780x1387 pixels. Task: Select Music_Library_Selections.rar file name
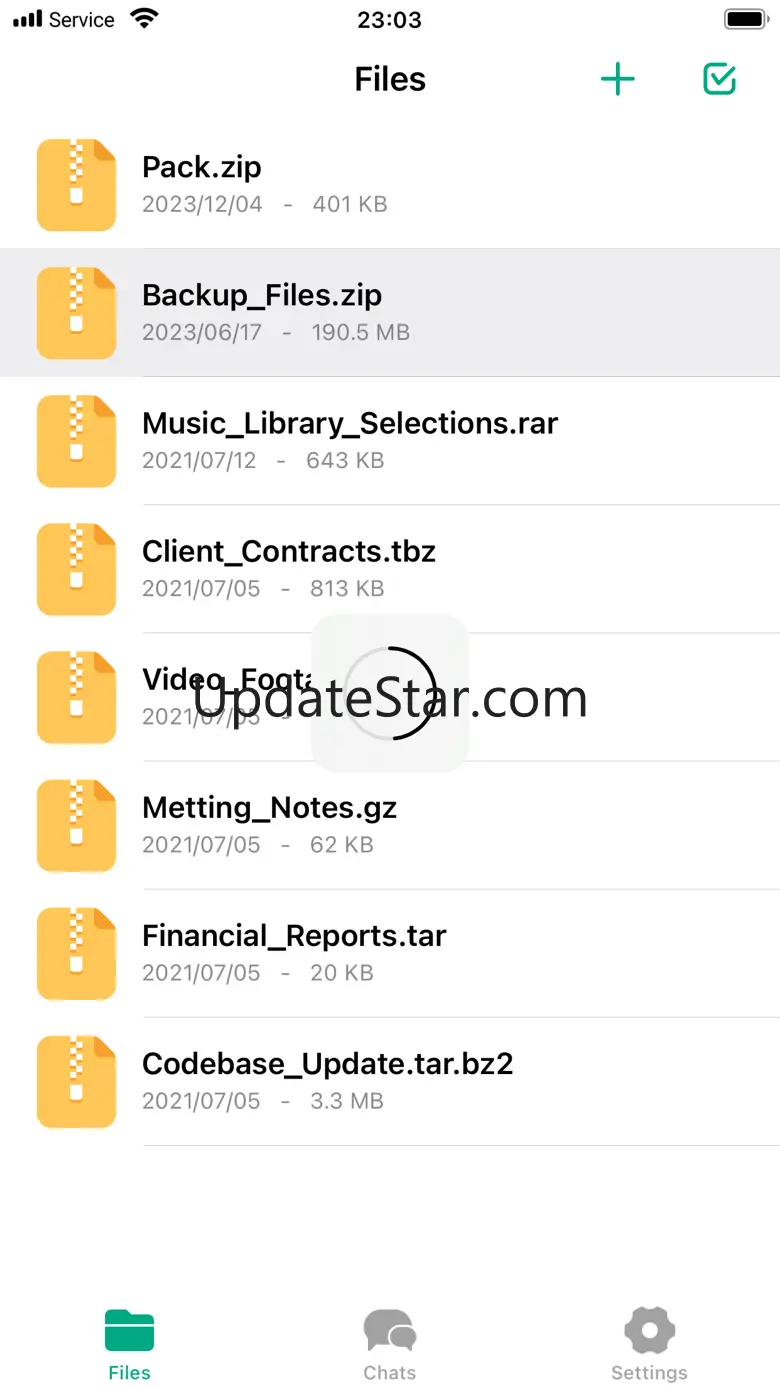350,423
